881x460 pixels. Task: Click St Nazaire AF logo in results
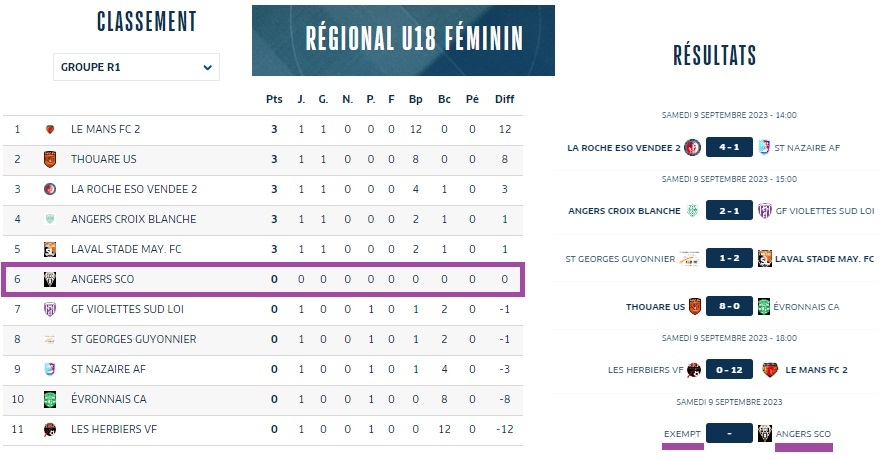click(764, 148)
